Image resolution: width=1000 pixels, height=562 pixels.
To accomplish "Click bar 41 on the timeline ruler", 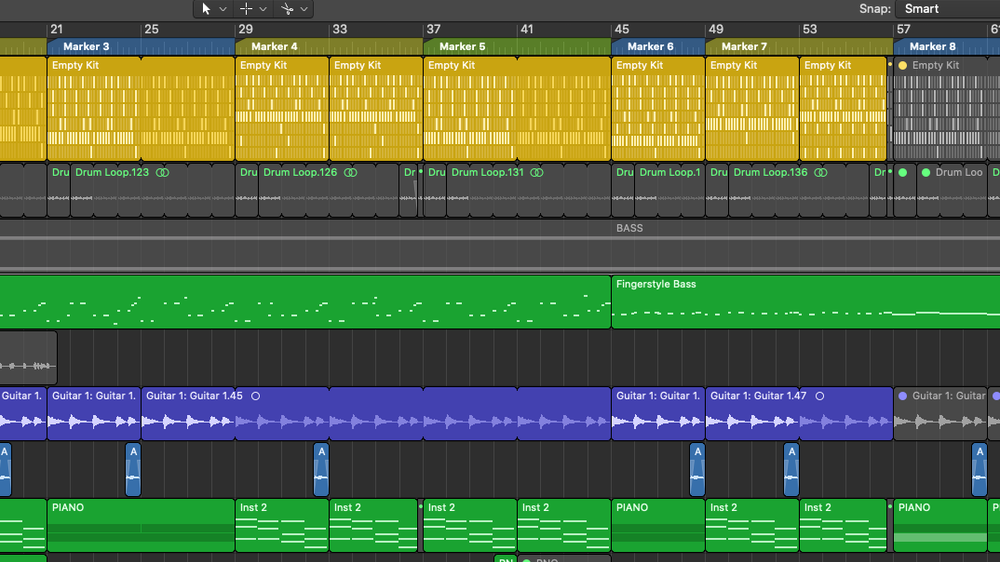I will [x=527, y=29].
